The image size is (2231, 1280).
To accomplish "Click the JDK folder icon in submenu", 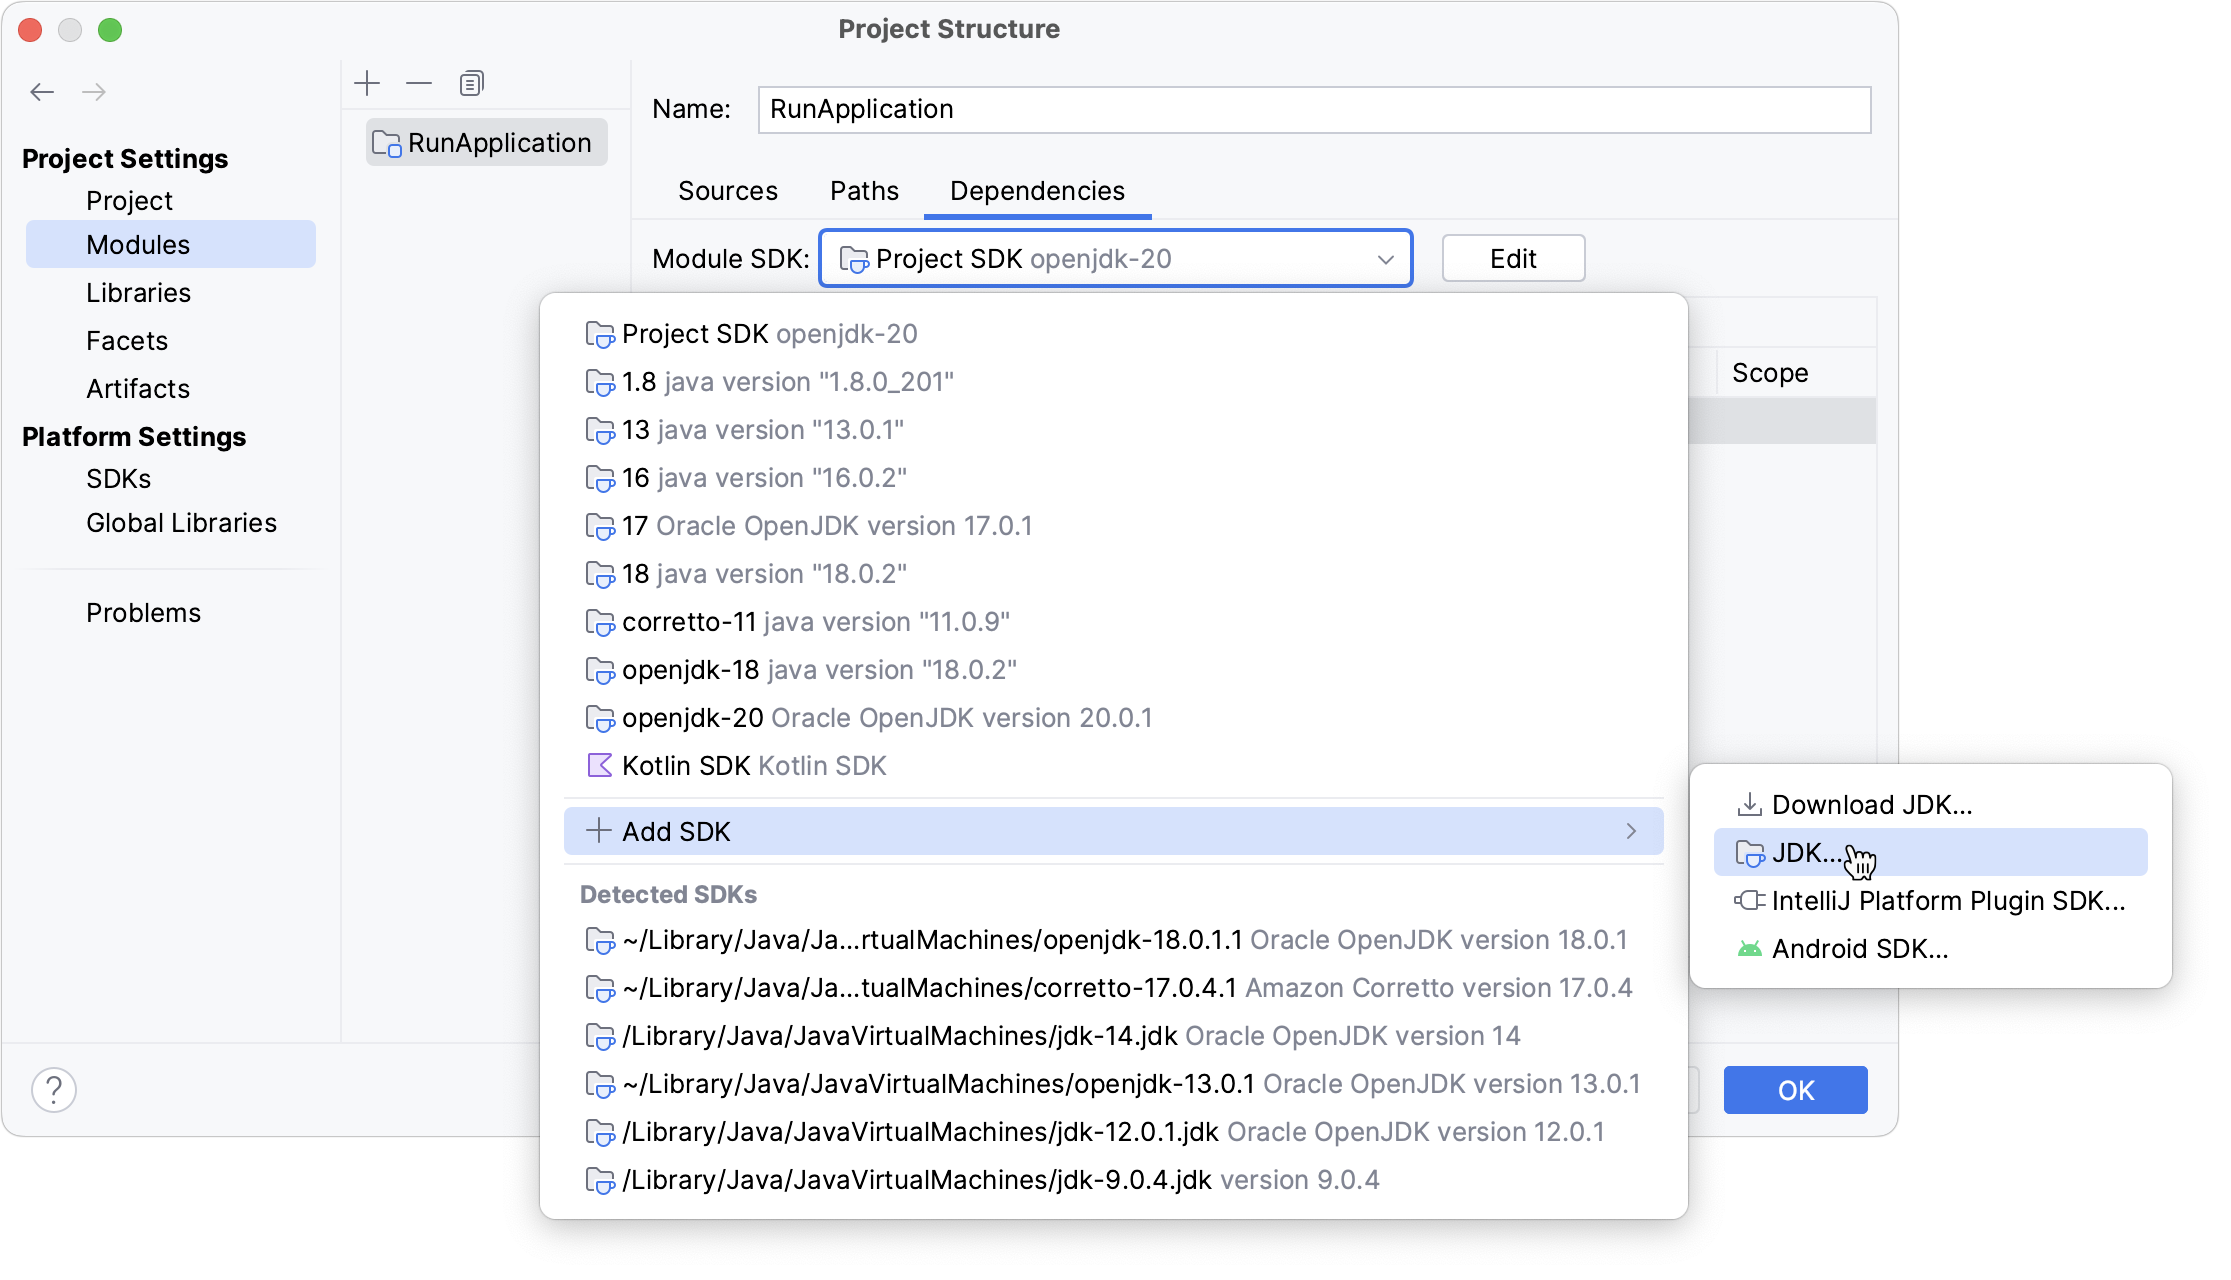I will (x=1747, y=852).
